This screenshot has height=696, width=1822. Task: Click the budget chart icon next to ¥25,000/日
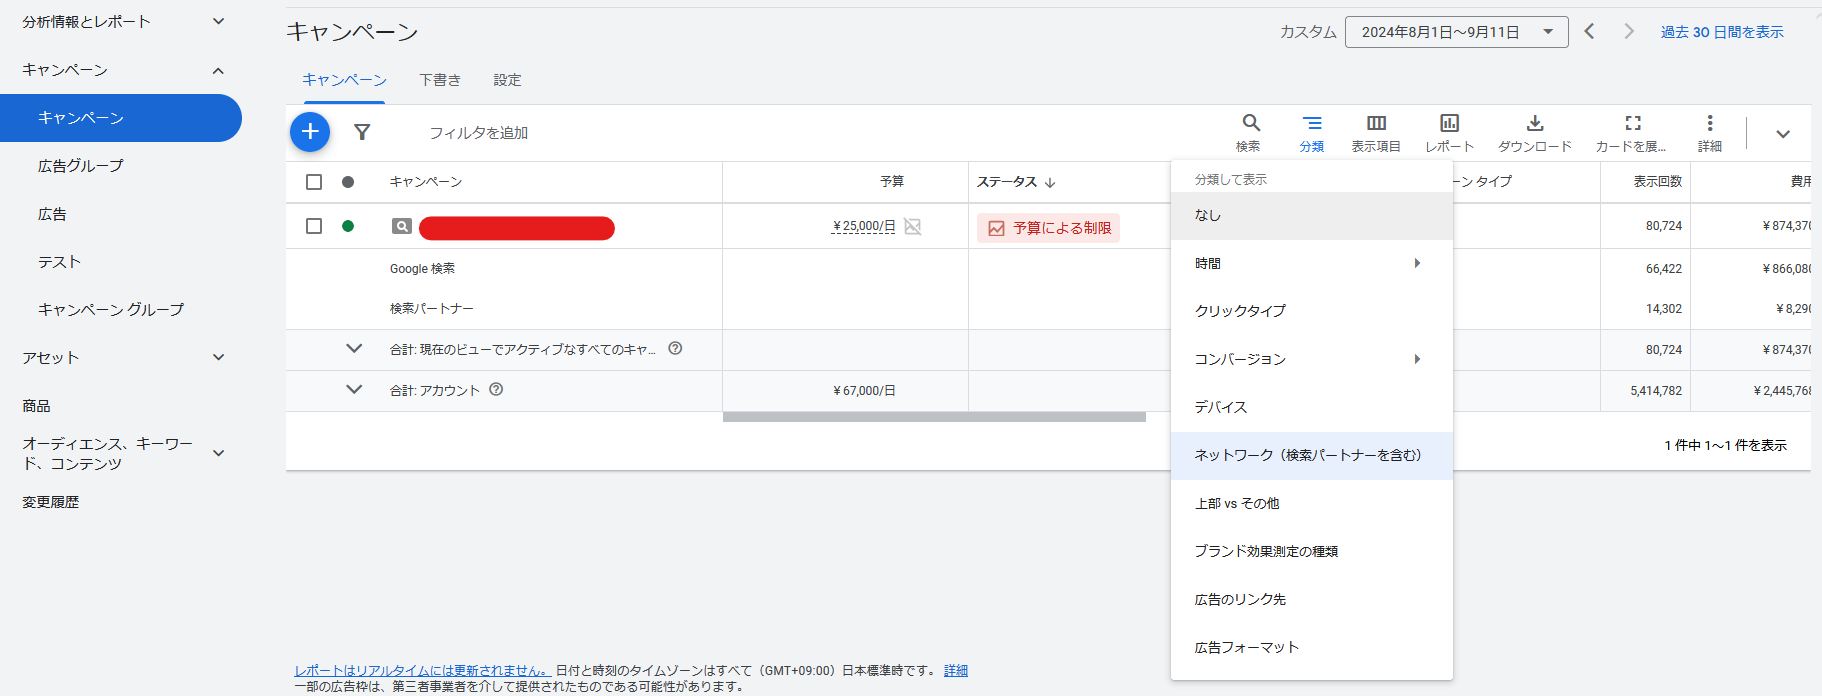coord(913,227)
